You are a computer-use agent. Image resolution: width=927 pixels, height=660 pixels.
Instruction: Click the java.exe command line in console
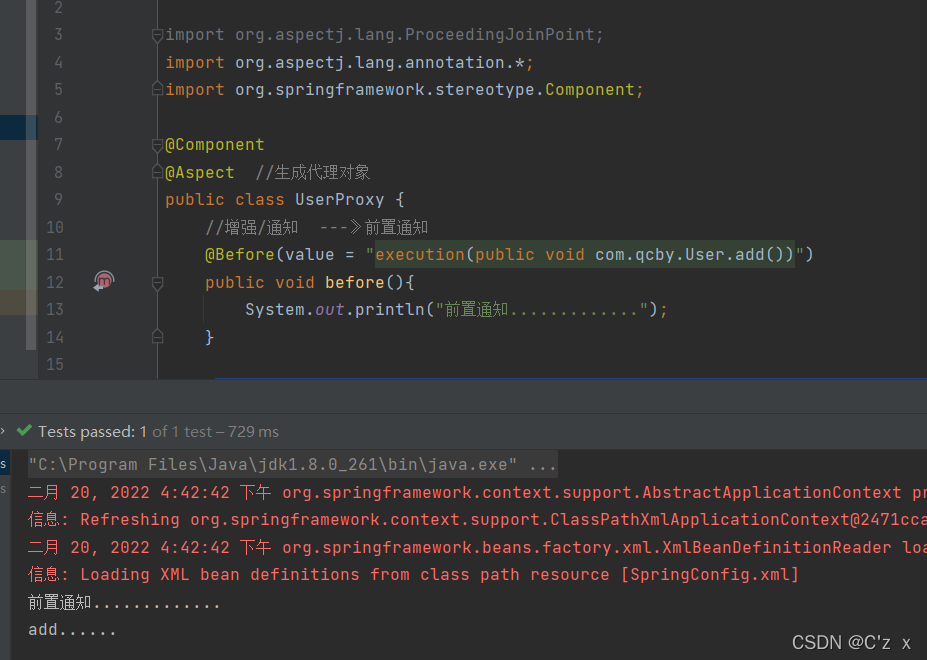293,465
